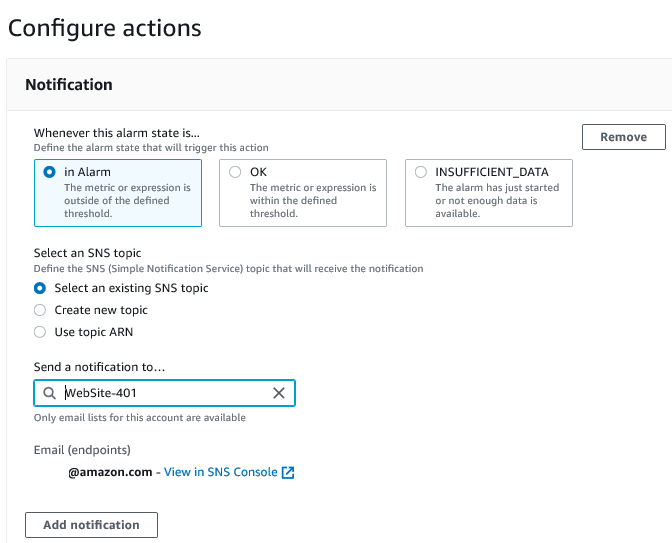
Task: Open the "View in SNS Console" link
Action: coord(220,472)
